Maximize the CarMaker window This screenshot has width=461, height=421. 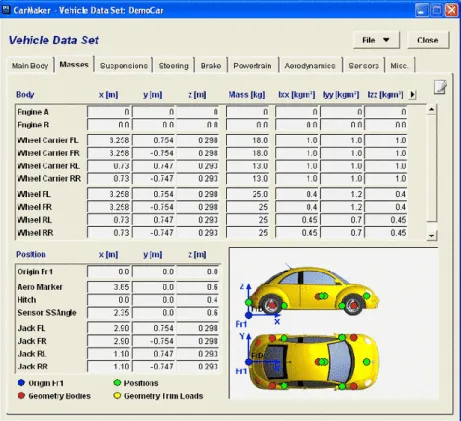coord(436,10)
